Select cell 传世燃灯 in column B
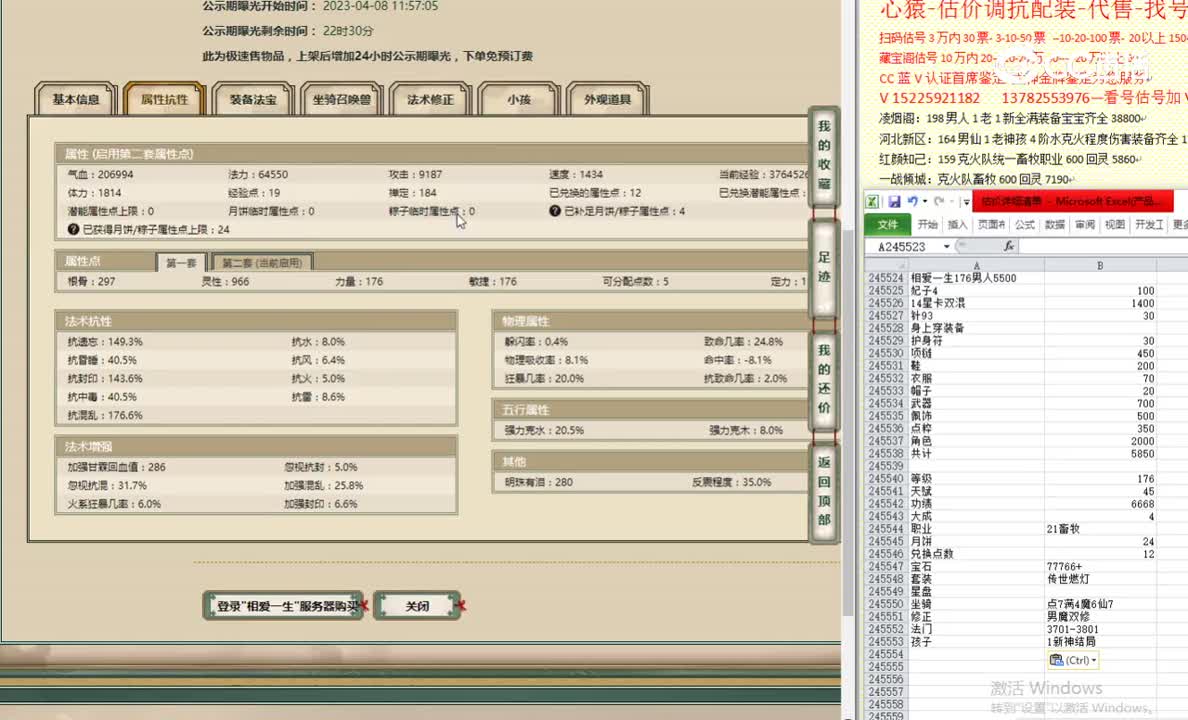The width and height of the screenshot is (1188, 720). click(1100, 579)
